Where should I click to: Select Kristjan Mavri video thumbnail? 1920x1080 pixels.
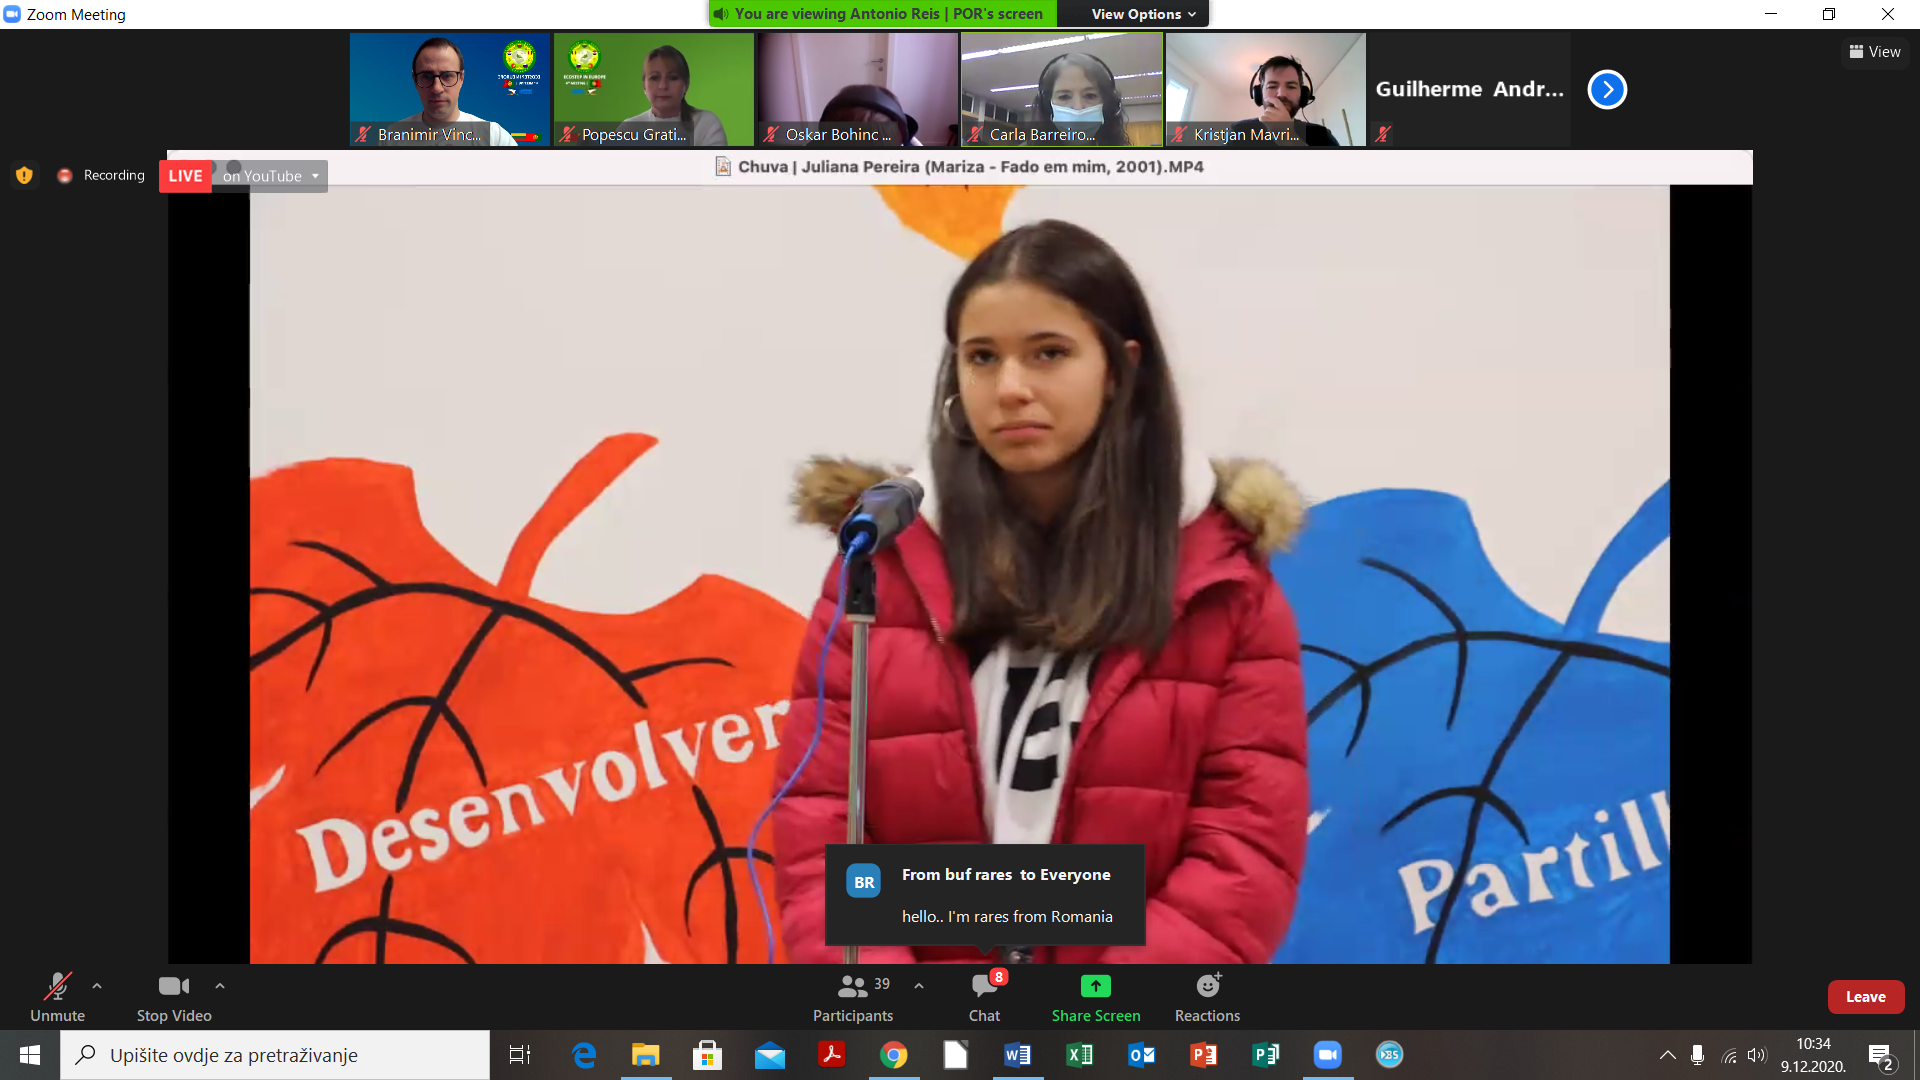pyautogui.click(x=1266, y=90)
